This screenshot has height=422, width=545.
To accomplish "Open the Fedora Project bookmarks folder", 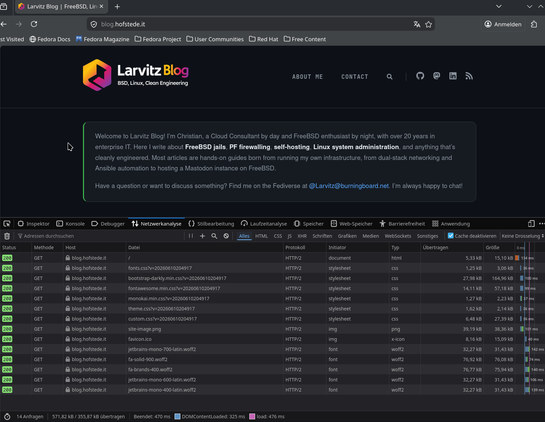I will 158,39.
